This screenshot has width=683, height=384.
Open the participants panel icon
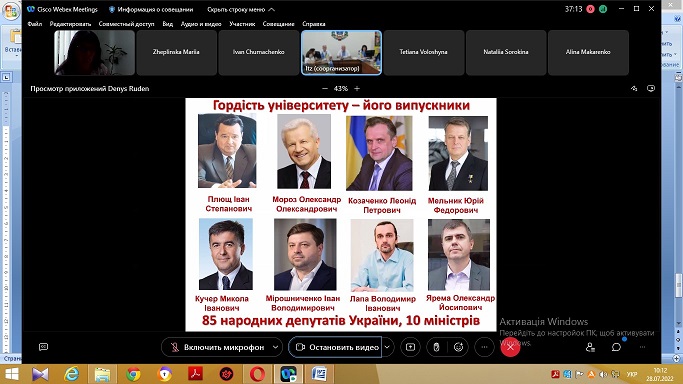[x=590, y=347]
